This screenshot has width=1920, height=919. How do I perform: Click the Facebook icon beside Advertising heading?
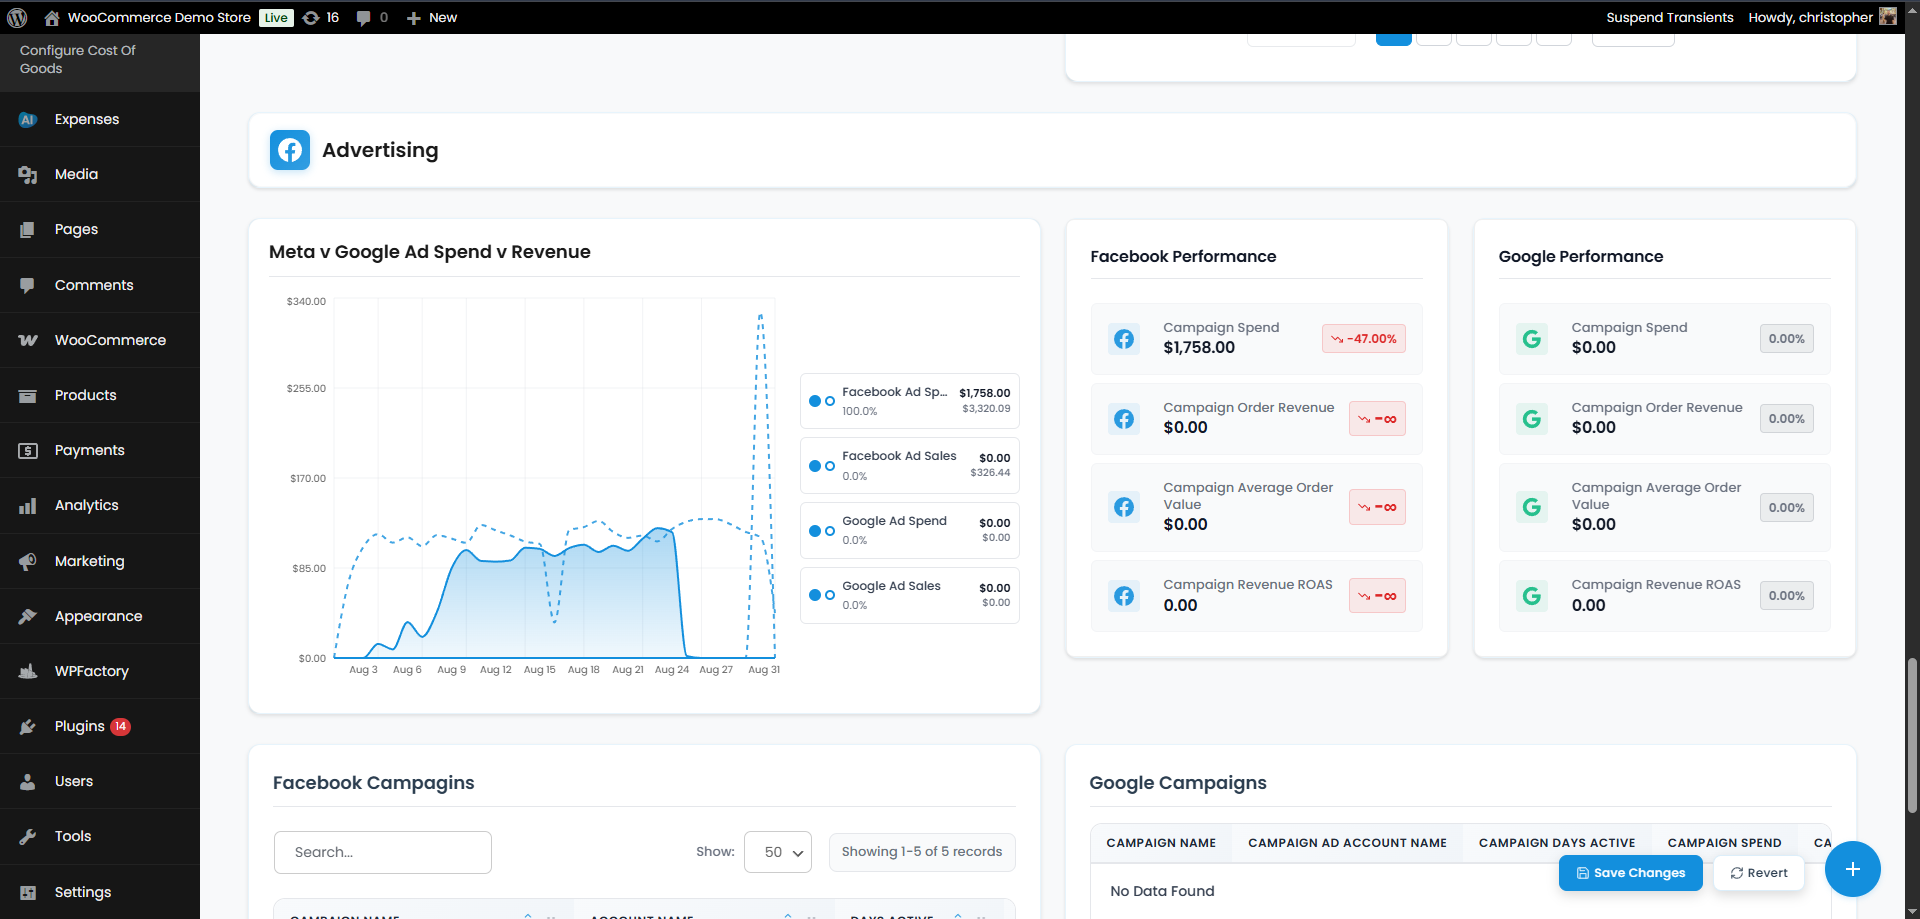pyautogui.click(x=290, y=150)
